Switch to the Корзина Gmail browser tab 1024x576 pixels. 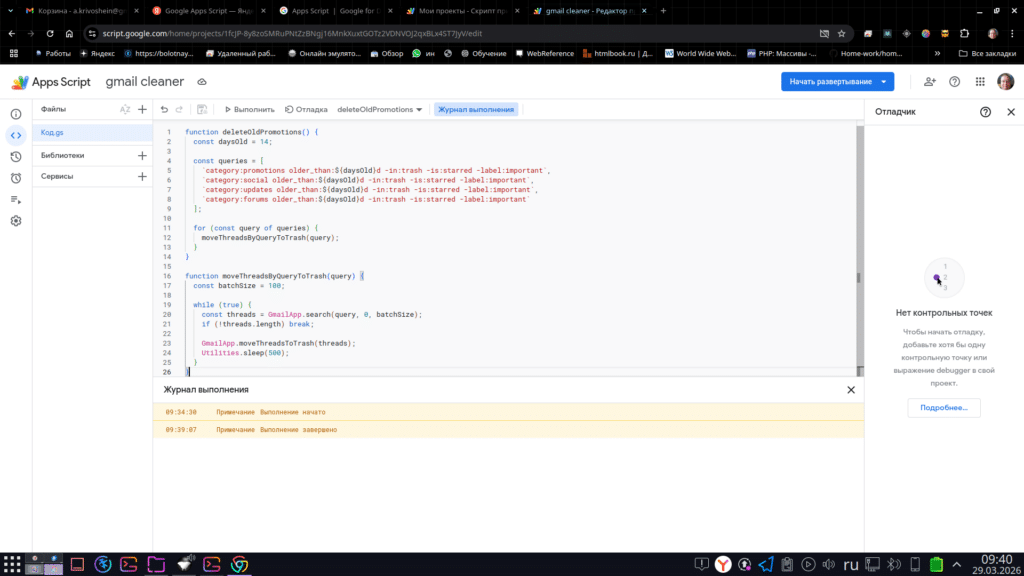click(x=70, y=10)
